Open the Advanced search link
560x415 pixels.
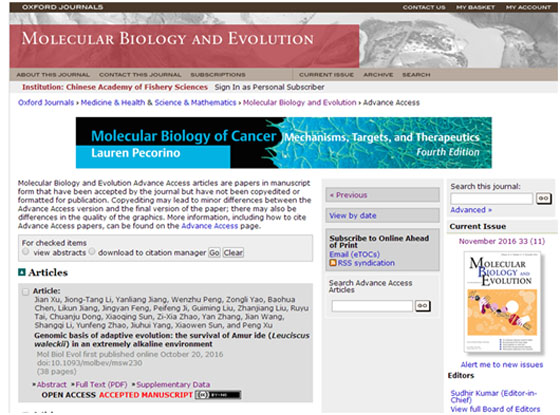click(471, 210)
